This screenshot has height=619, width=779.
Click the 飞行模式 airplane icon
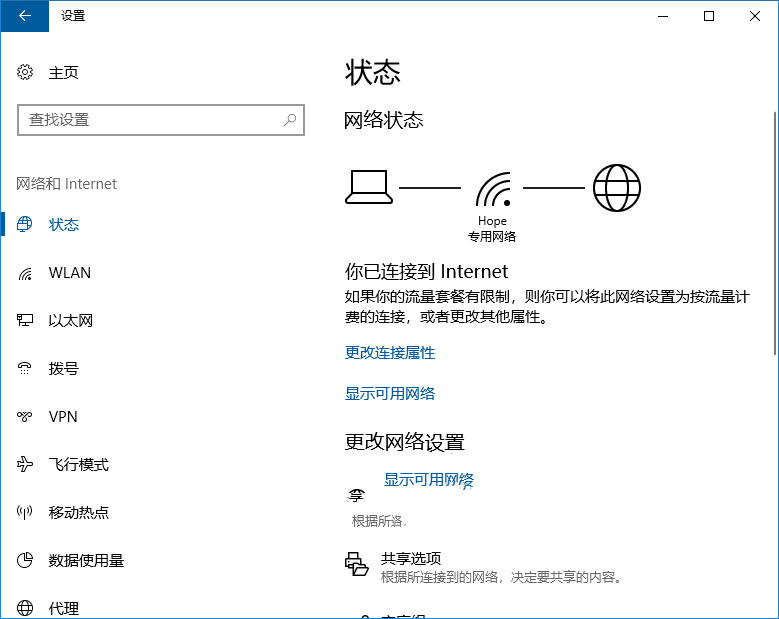(x=24, y=464)
